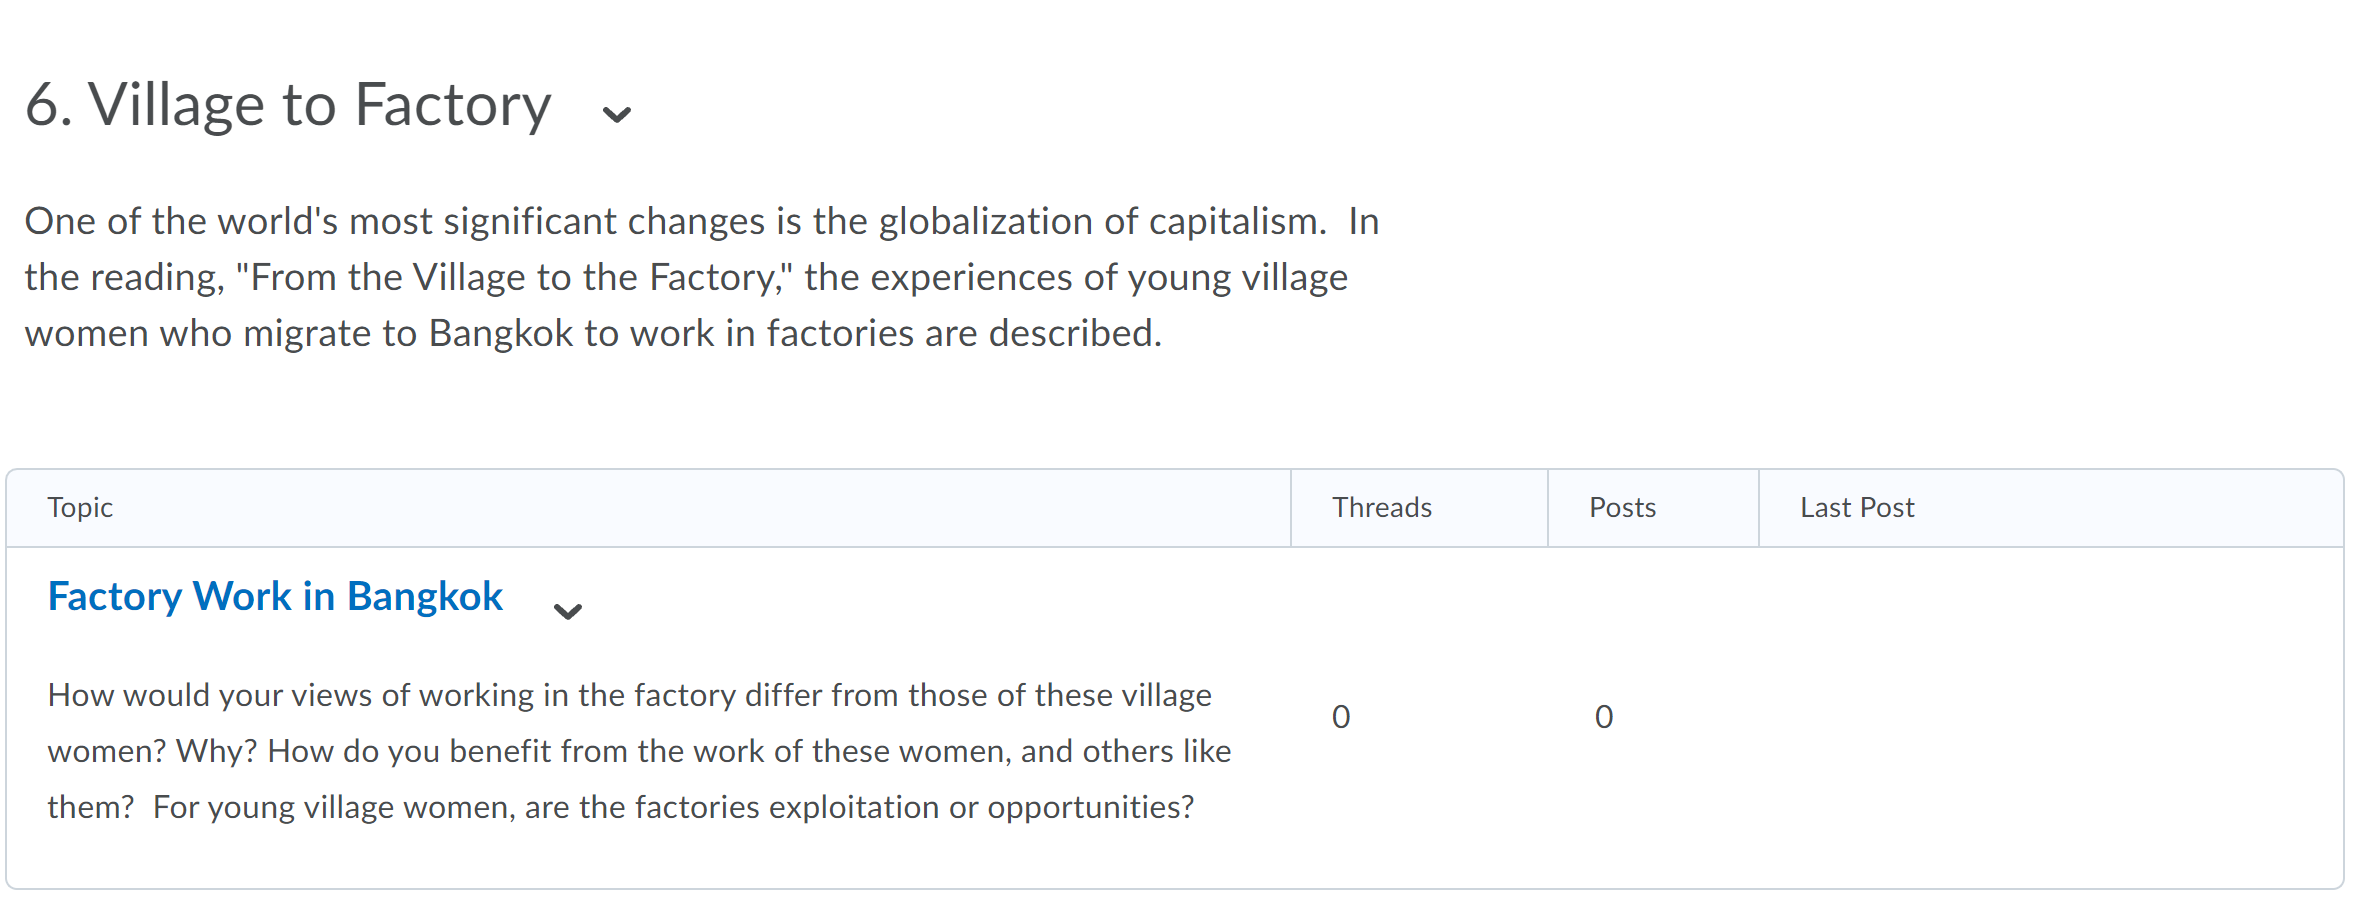Open the Factory Work in Bangkok topic
This screenshot has width=2373, height=919.
(275, 596)
